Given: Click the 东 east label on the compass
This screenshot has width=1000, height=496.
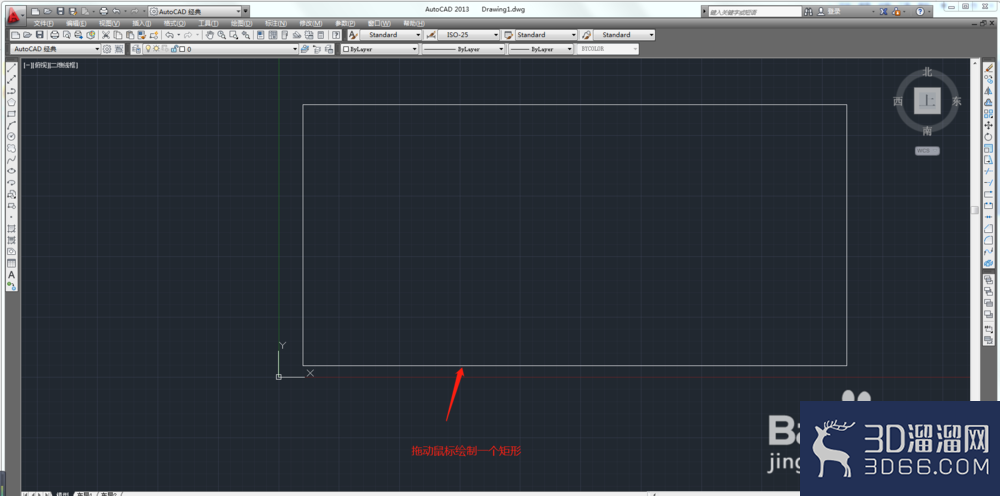Looking at the screenshot, I should (x=957, y=101).
